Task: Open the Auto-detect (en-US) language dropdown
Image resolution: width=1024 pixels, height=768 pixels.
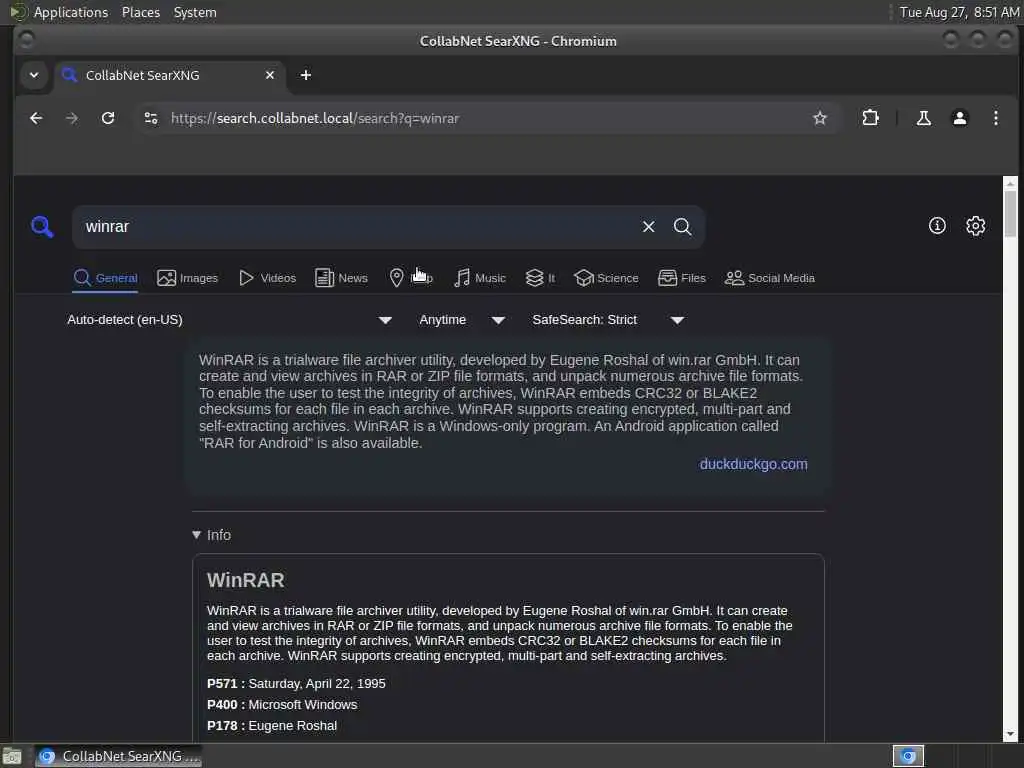Action: click(229, 320)
